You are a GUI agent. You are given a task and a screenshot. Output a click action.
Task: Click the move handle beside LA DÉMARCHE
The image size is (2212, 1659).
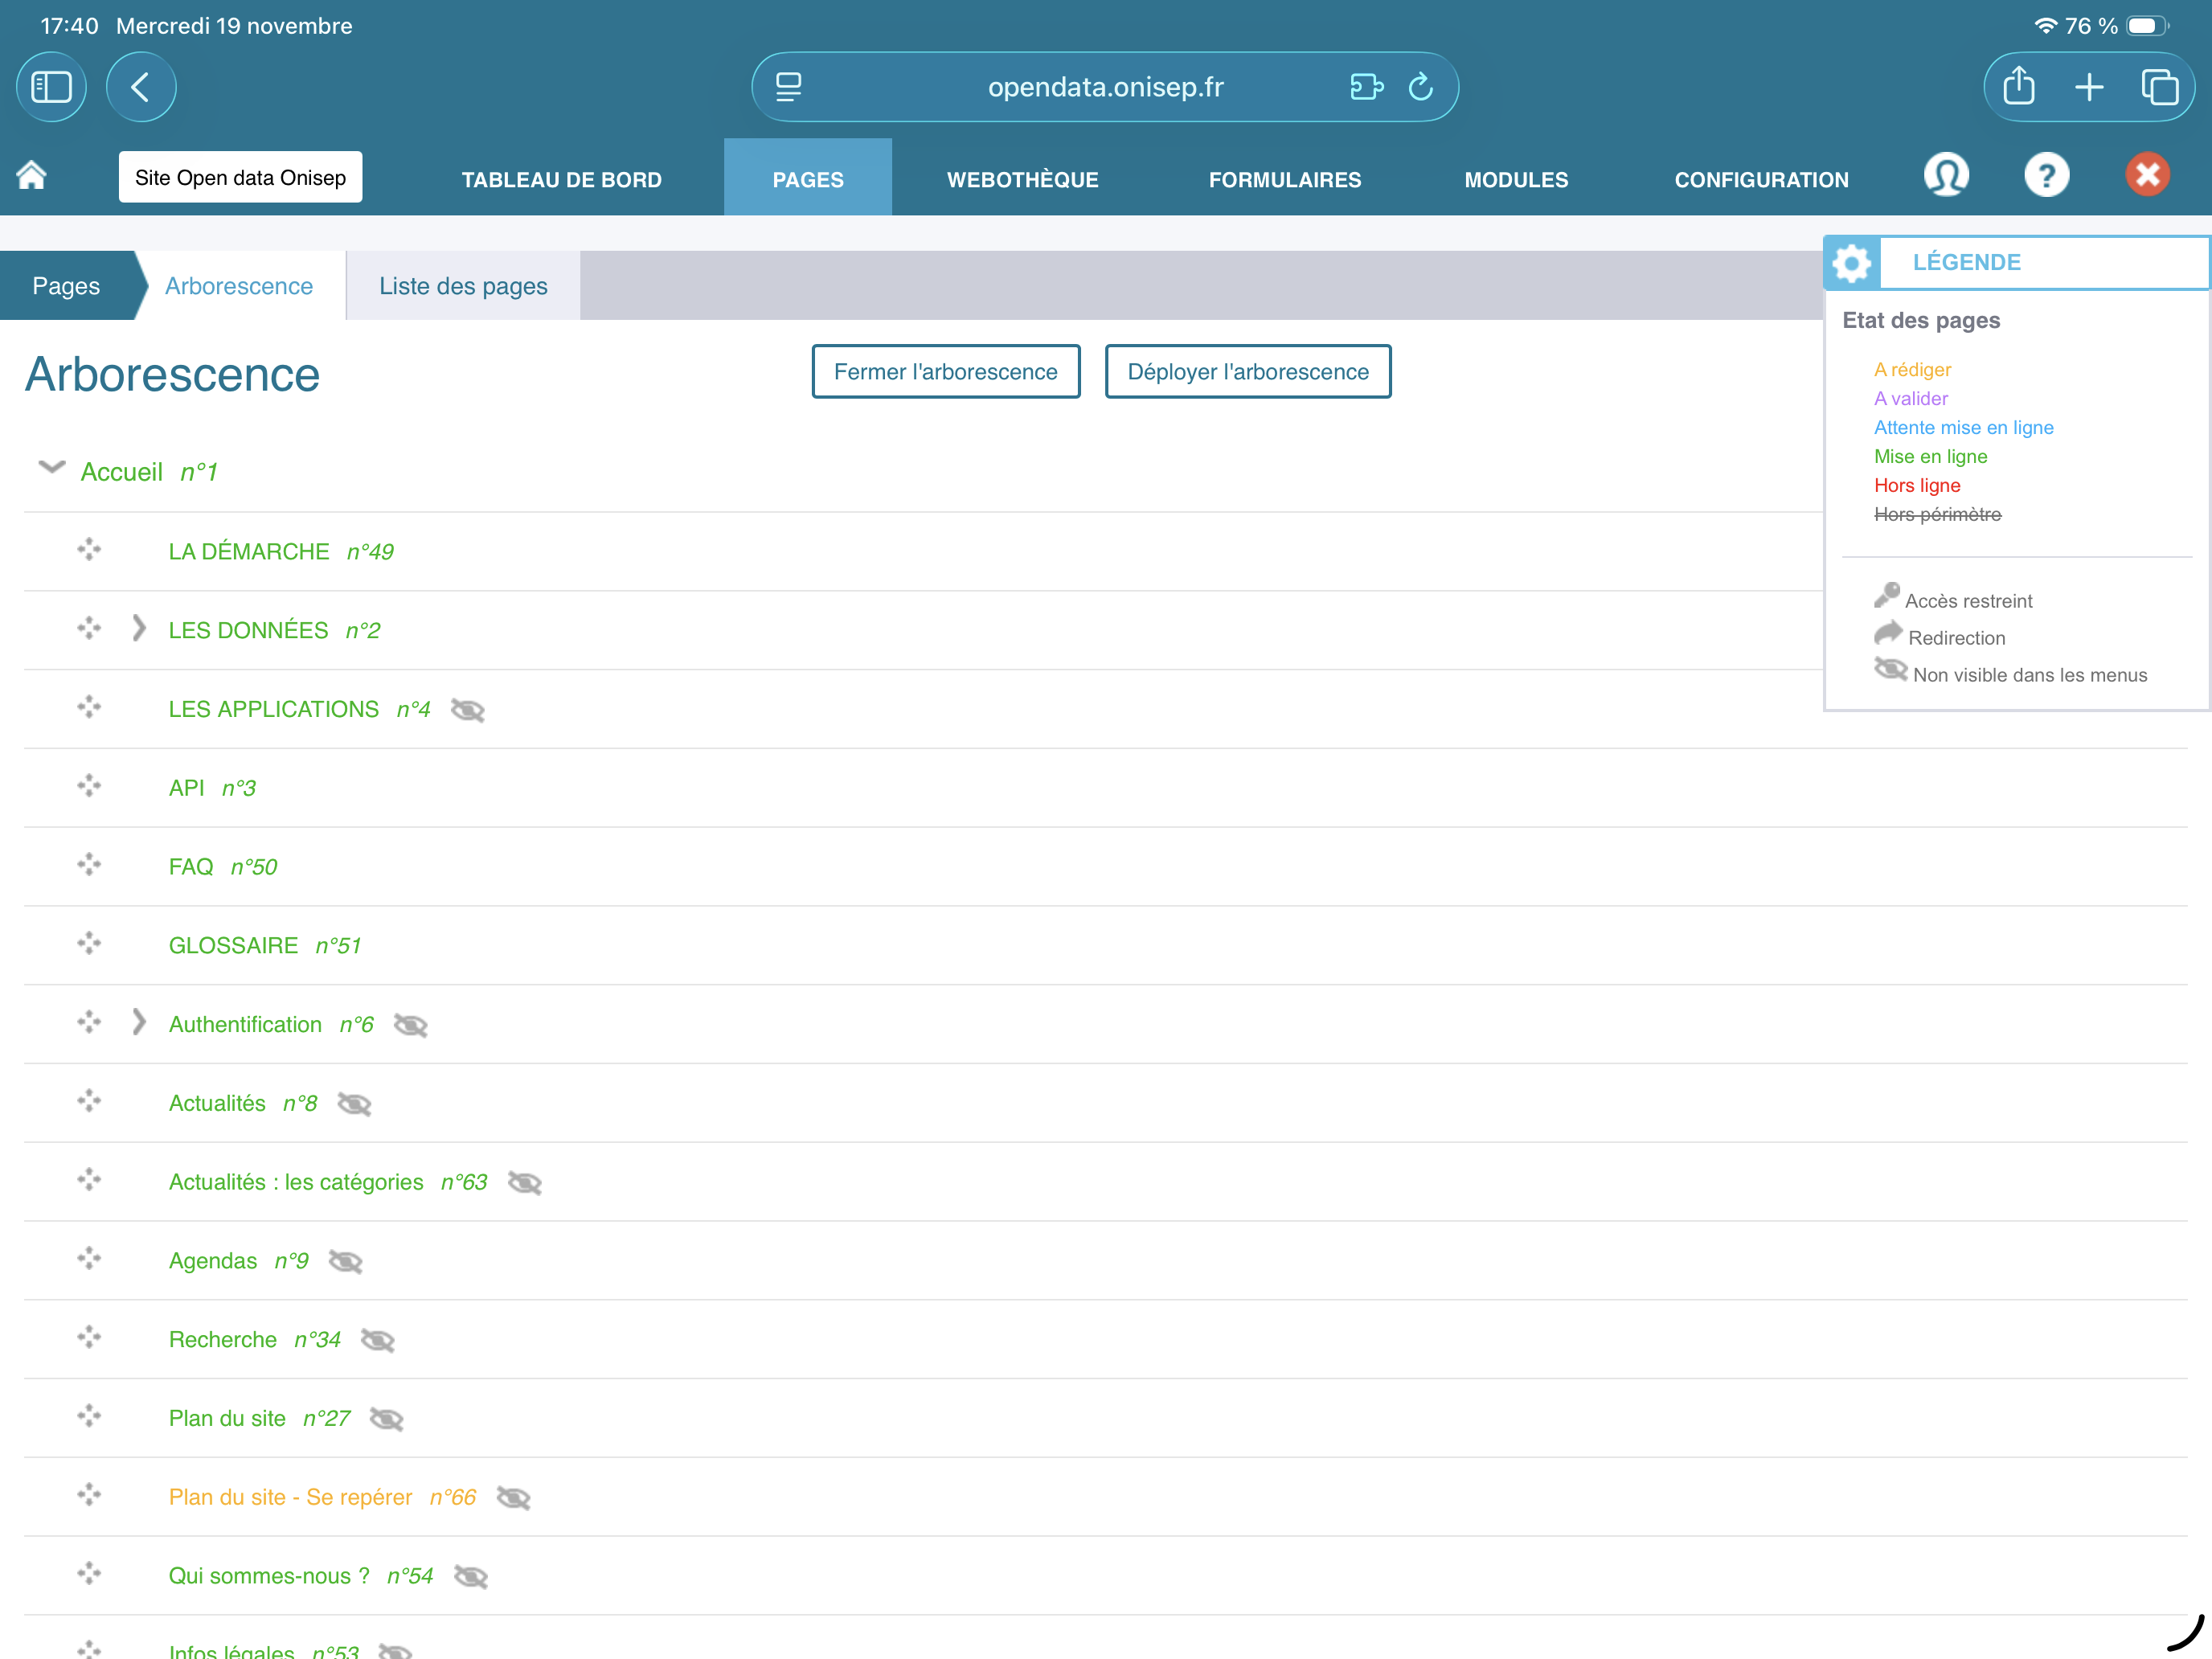tap(89, 550)
